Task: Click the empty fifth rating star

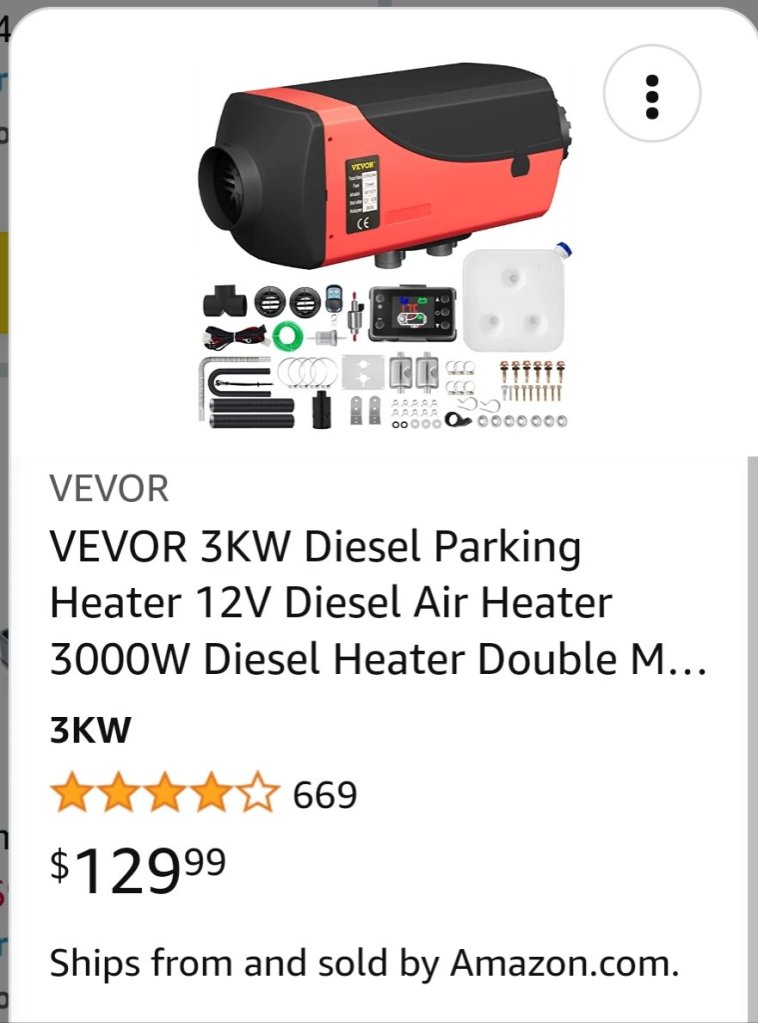Action: pos(258,792)
